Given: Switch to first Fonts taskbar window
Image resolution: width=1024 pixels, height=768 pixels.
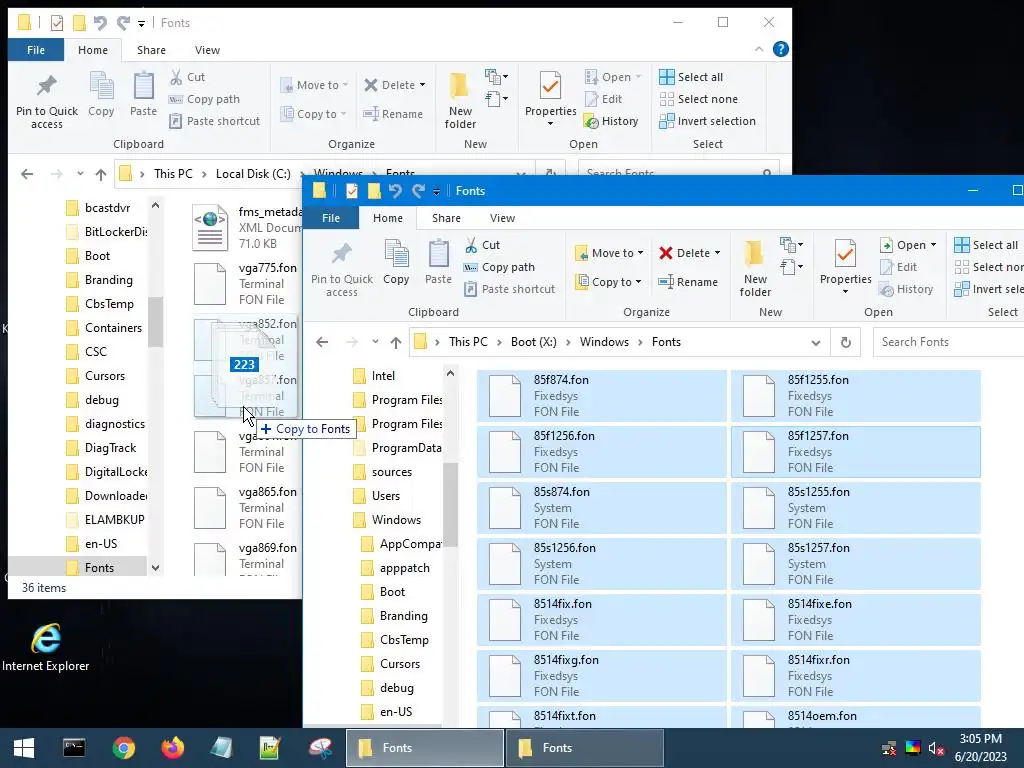Looking at the screenshot, I should pos(424,748).
